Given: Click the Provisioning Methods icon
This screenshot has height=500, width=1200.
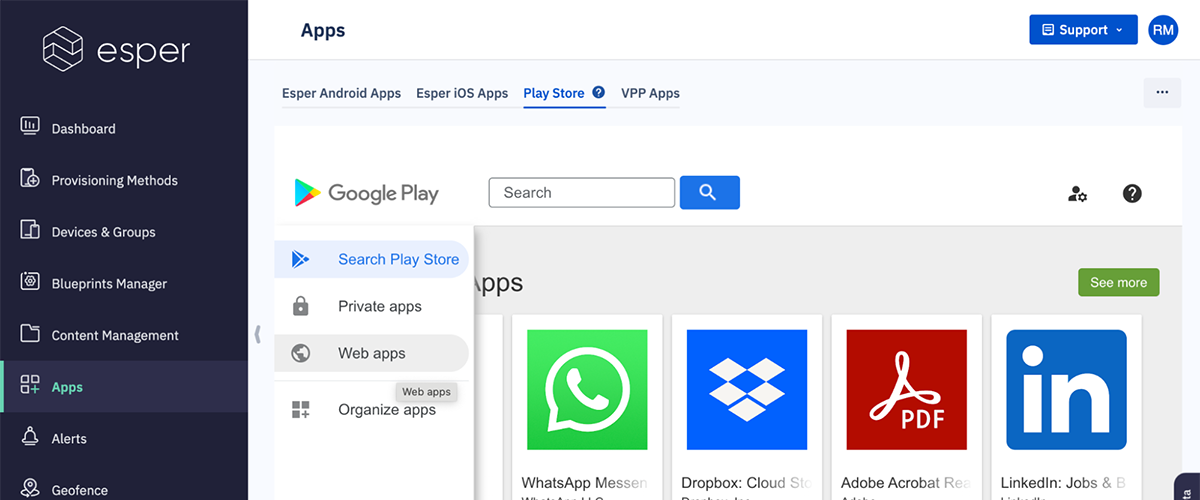Looking at the screenshot, I should pos(30,180).
